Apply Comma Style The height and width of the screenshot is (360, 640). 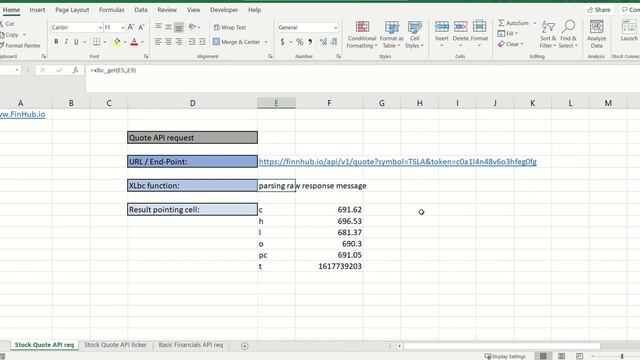click(310, 42)
